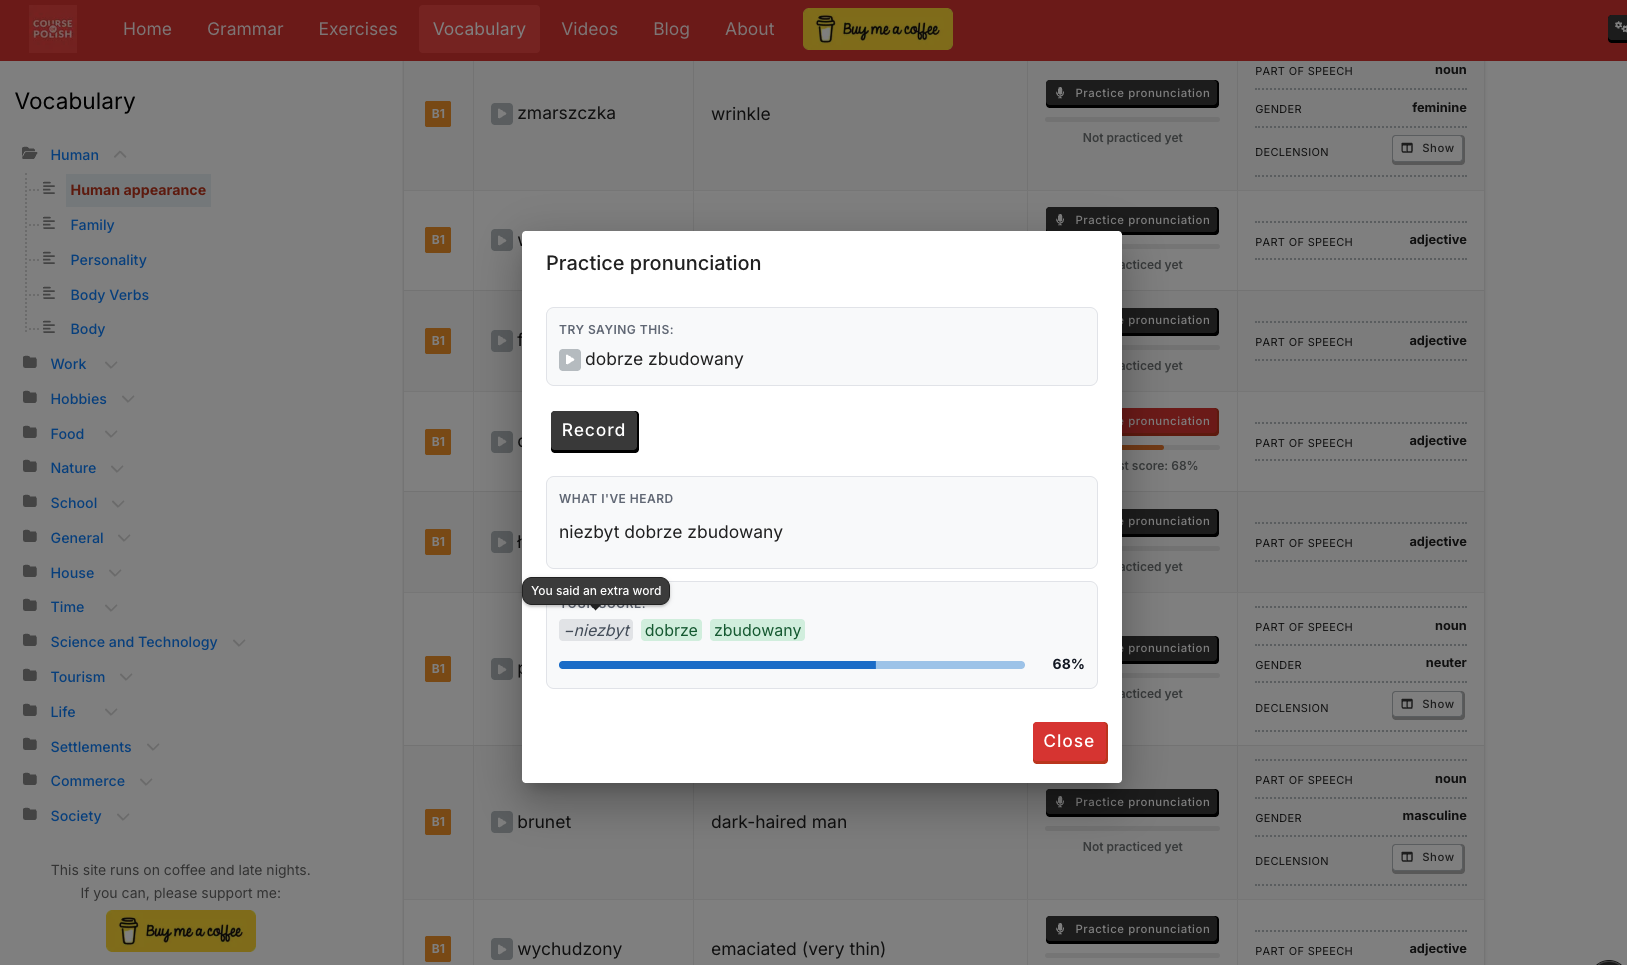Close the Practice pronunciation dialog
This screenshot has height=965, width=1627.
pyautogui.click(x=1069, y=742)
